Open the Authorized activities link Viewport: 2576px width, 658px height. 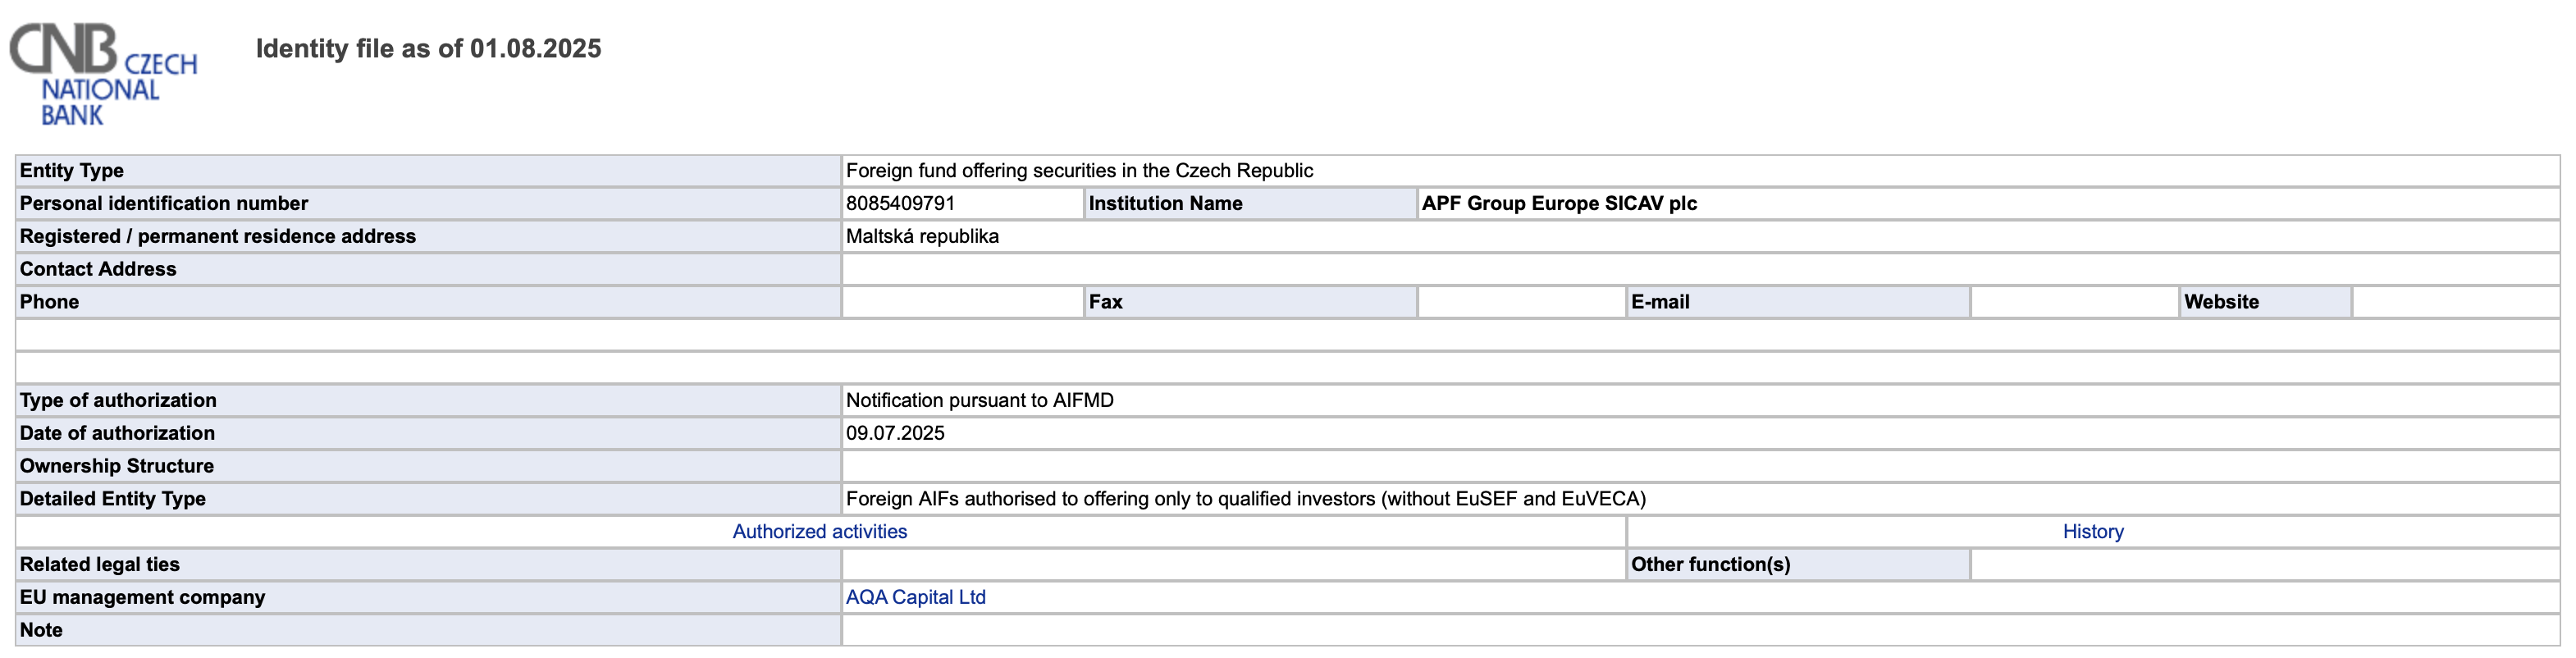[x=819, y=532]
